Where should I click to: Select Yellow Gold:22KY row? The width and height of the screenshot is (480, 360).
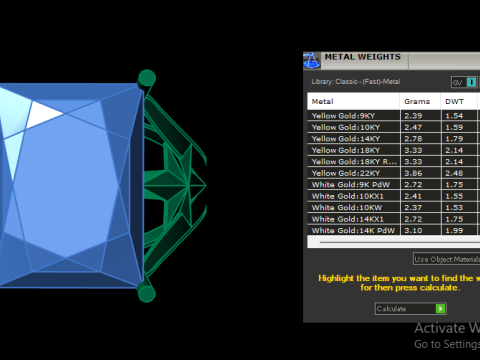click(x=393, y=173)
